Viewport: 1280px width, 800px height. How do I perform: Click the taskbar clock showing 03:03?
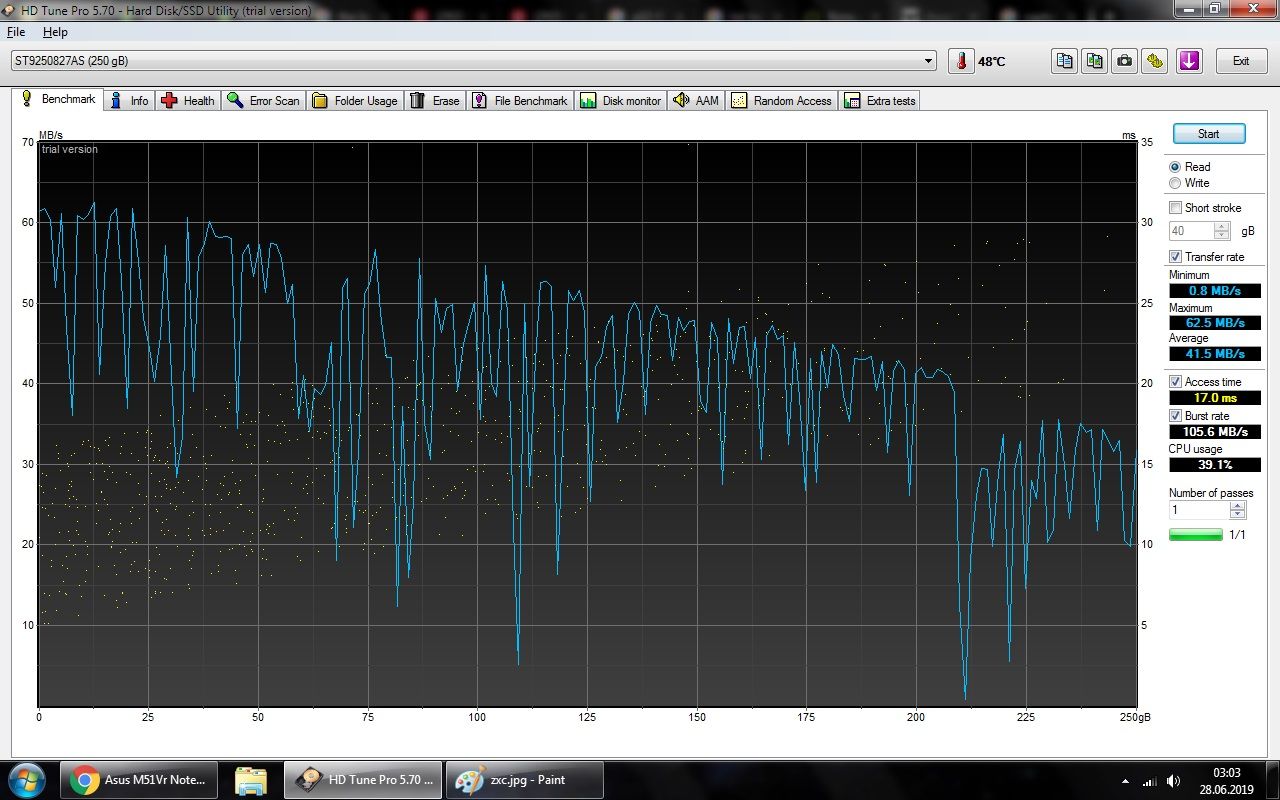pyautogui.click(x=1226, y=772)
